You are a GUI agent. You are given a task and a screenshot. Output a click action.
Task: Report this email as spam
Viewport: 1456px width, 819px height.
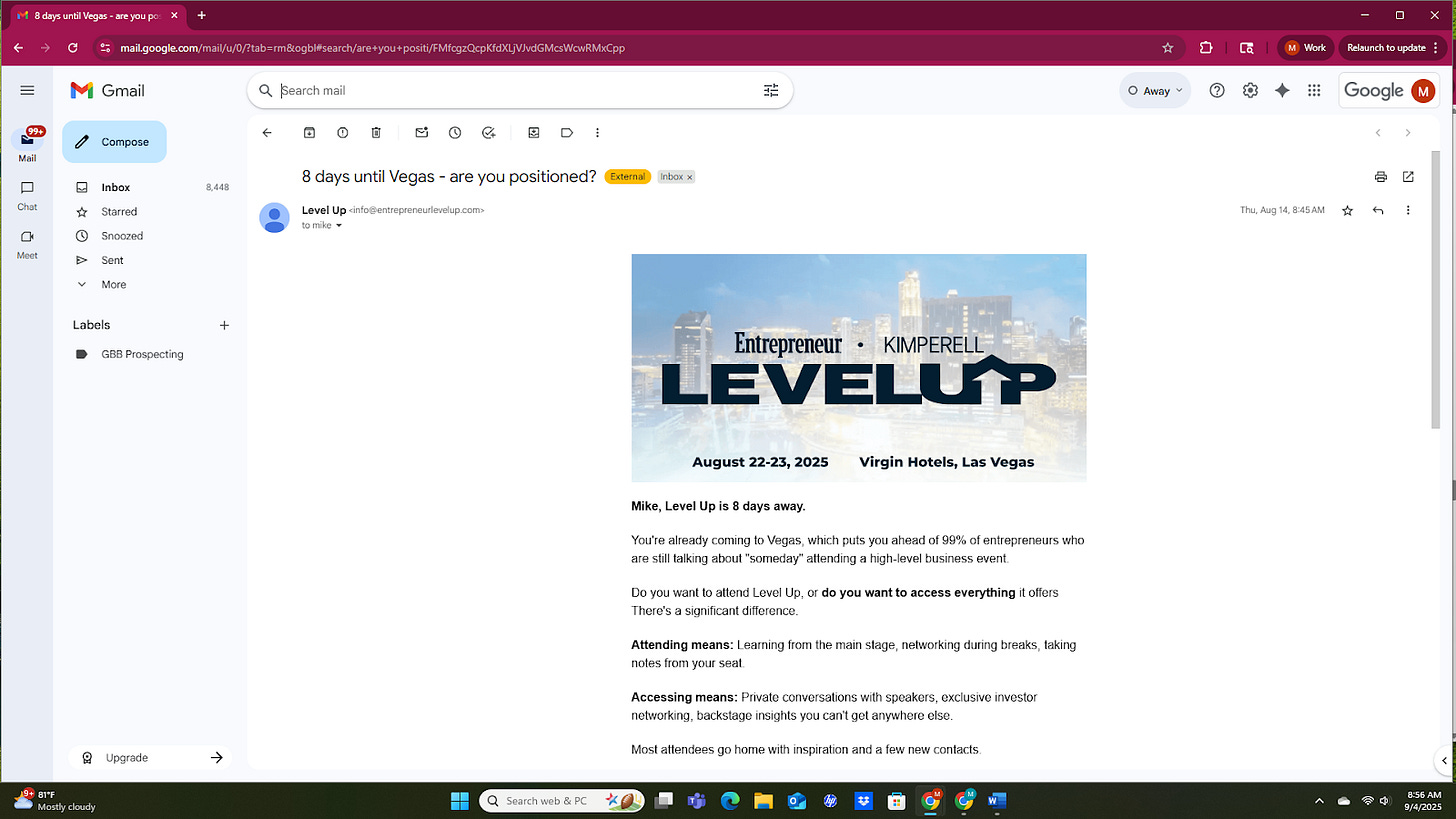(343, 132)
